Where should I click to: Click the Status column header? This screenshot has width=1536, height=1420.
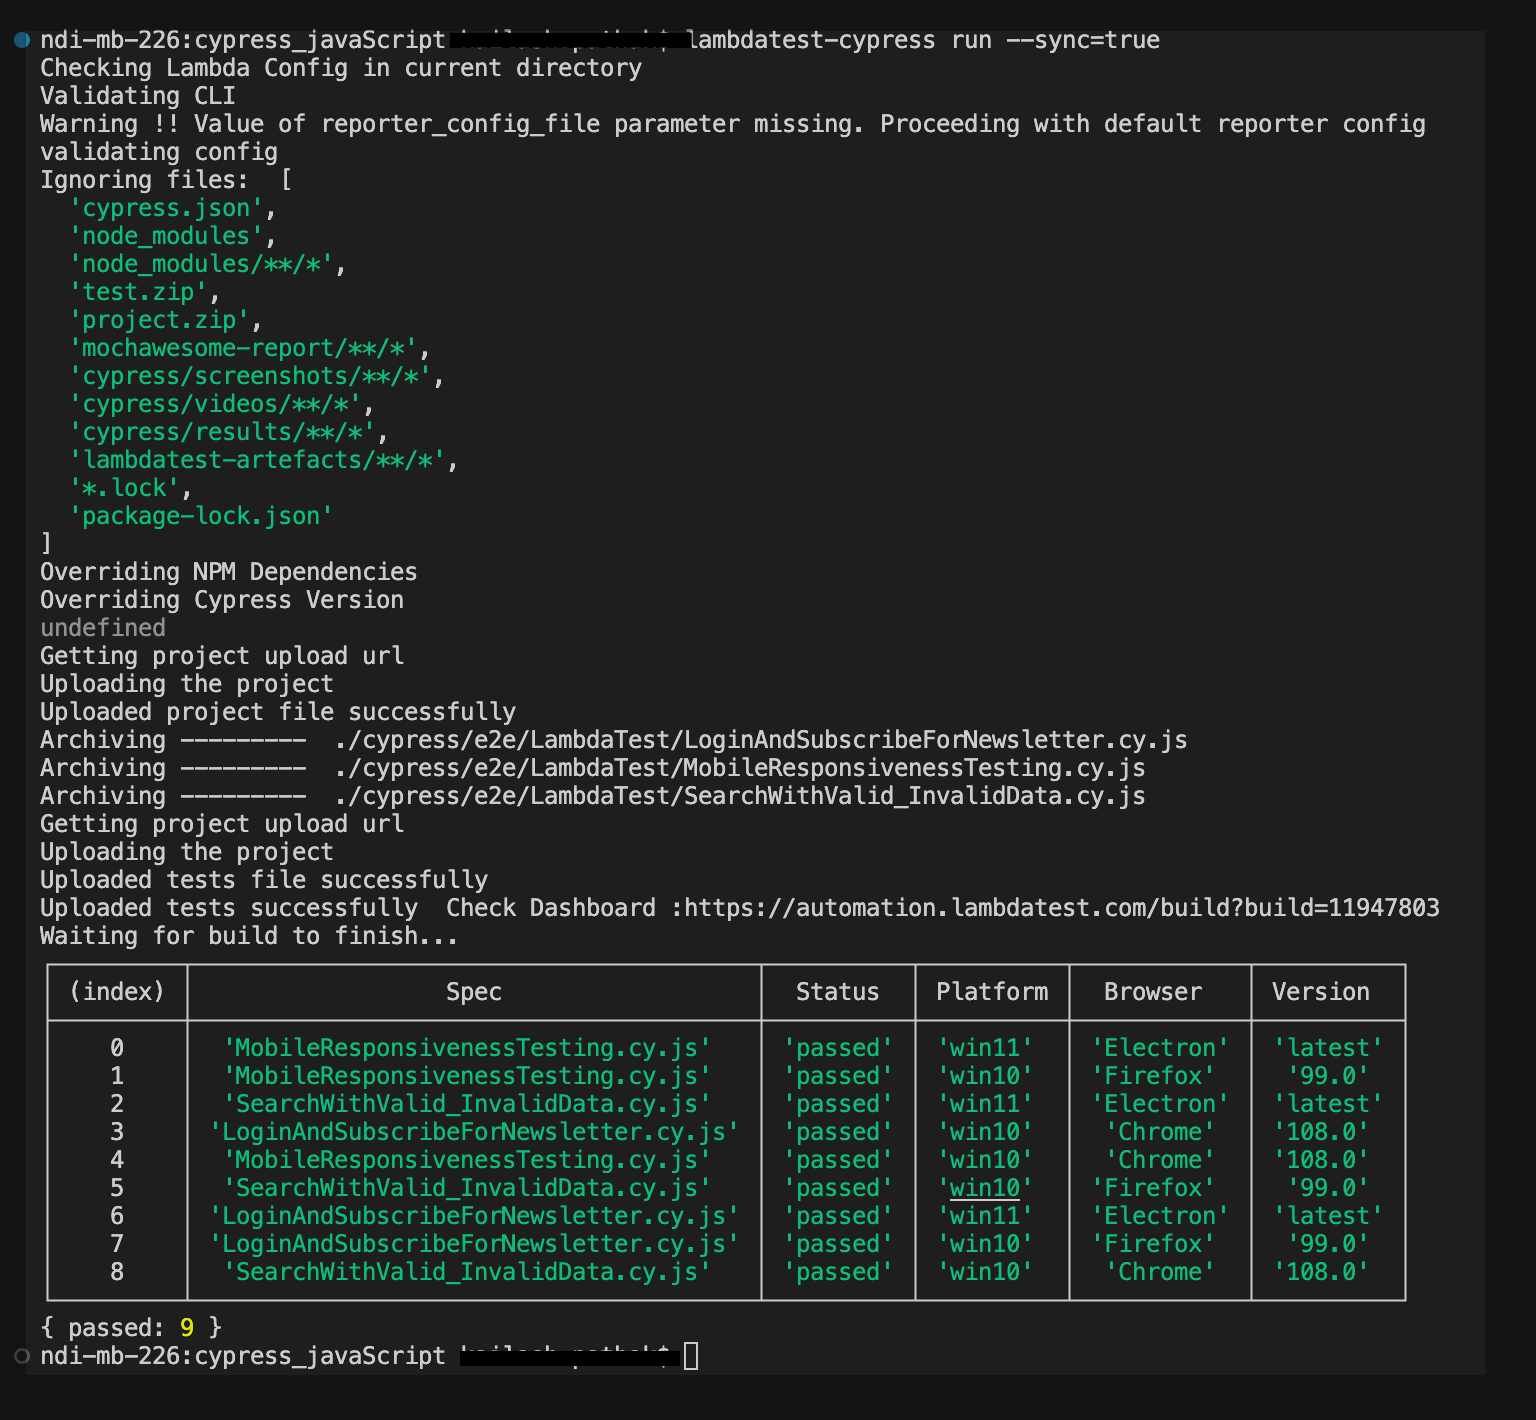tap(837, 992)
